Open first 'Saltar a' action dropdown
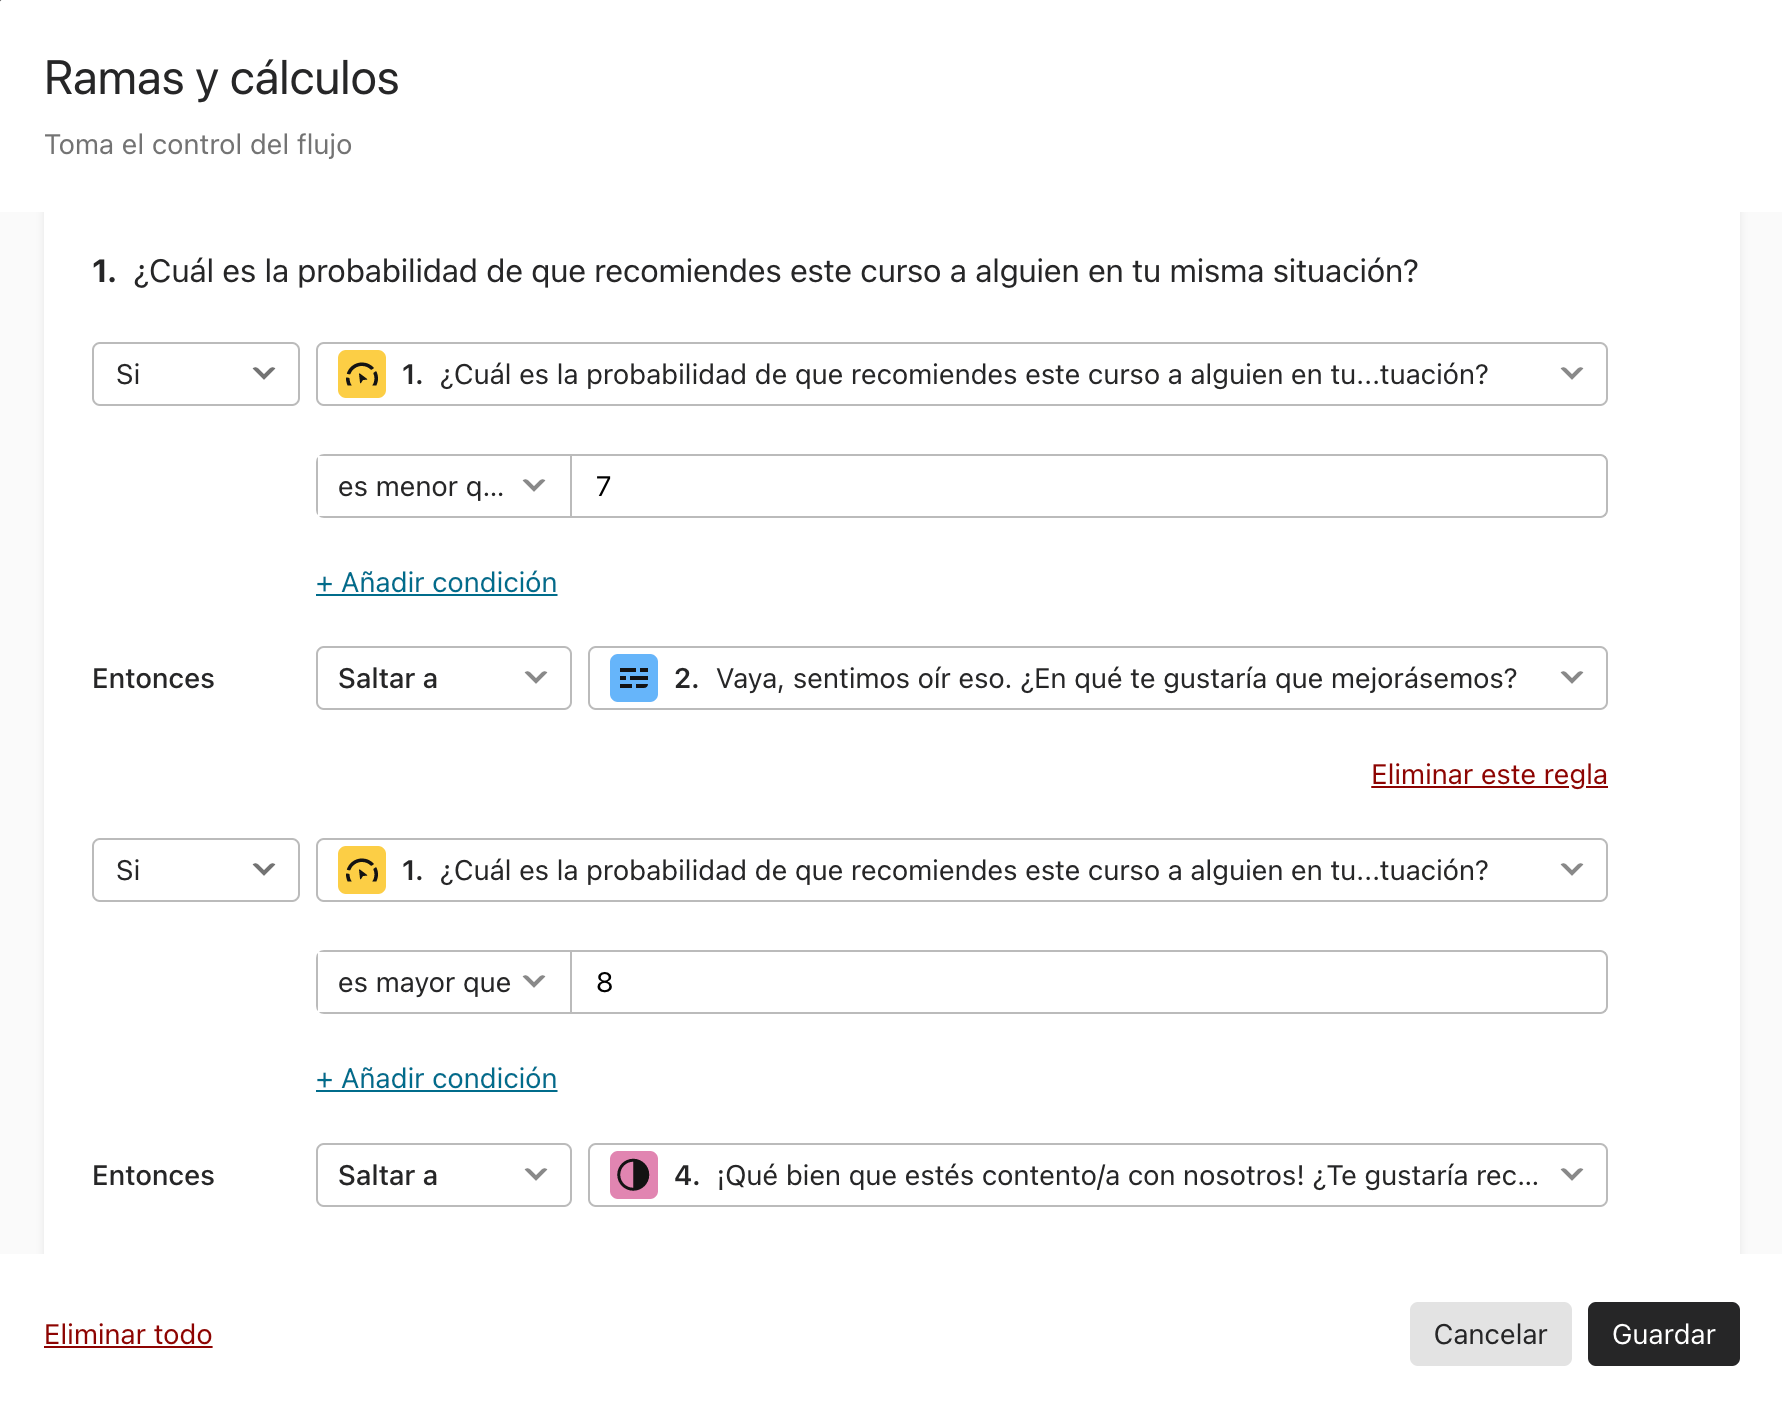 444,678
